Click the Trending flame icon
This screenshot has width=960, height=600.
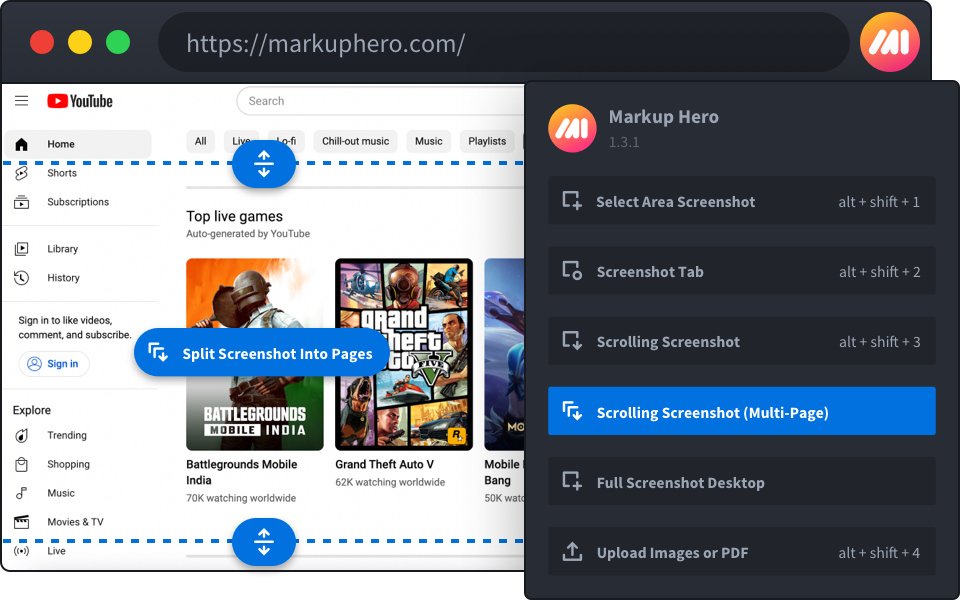pyautogui.click(x=21, y=435)
